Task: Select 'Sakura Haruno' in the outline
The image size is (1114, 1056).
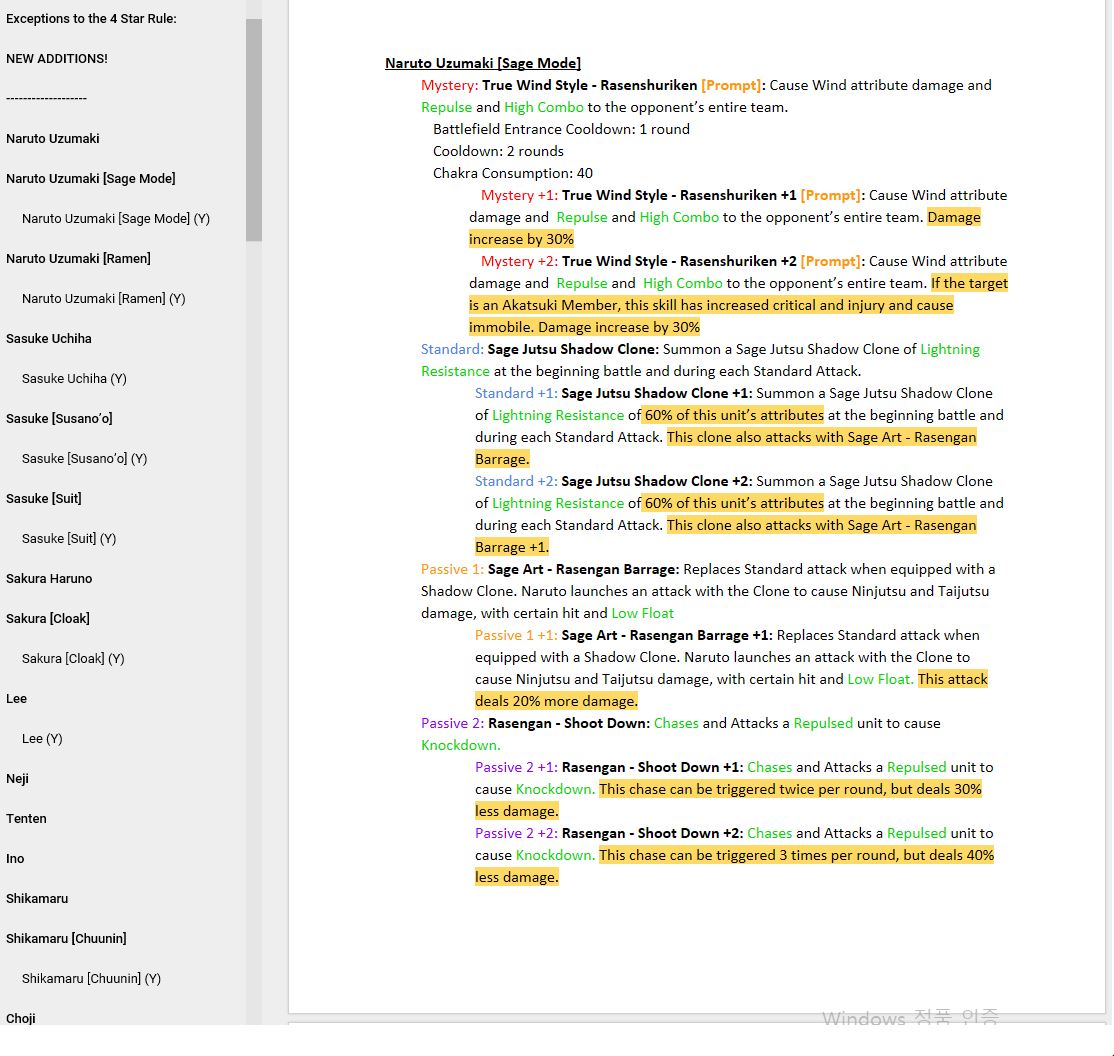Action: tap(49, 578)
